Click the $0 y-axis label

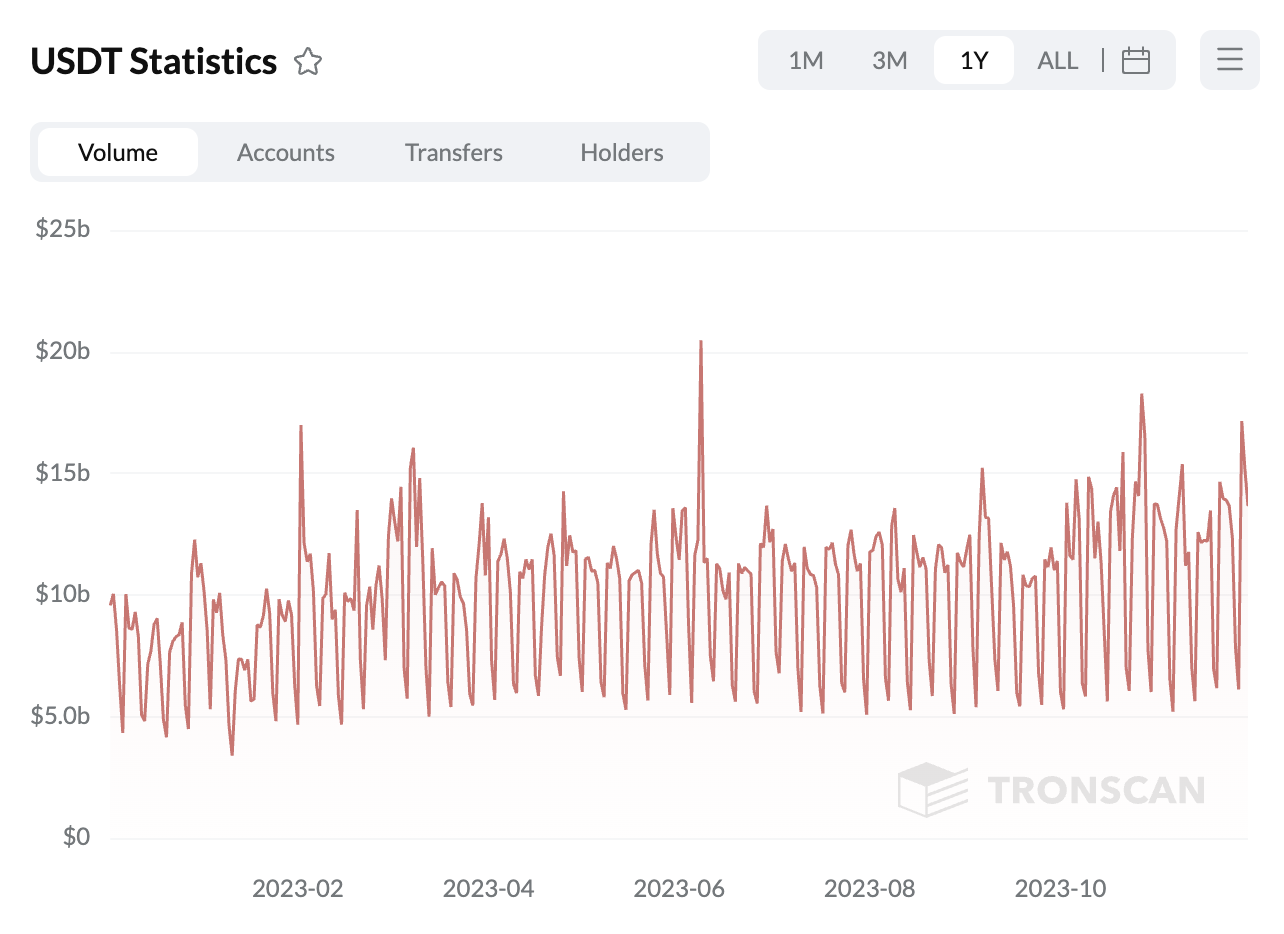click(x=76, y=837)
